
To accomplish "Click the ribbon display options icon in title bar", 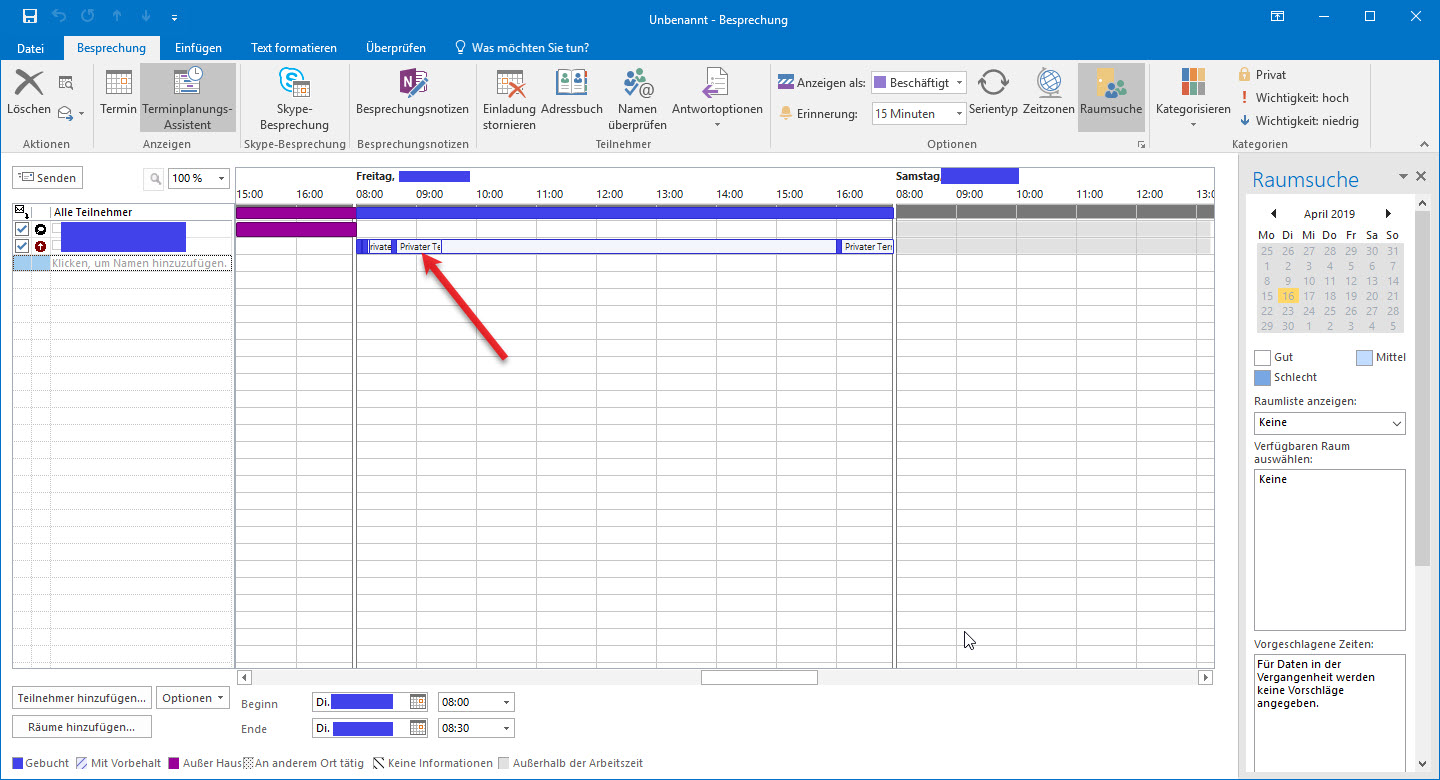I will click(1277, 17).
